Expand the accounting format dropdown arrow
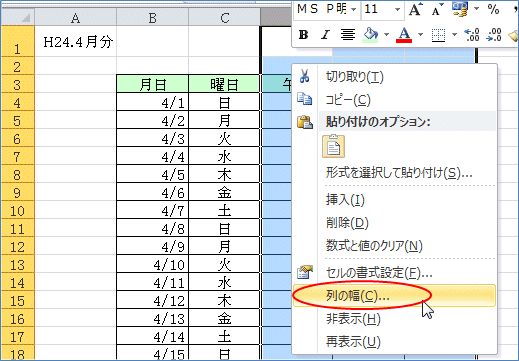The width and height of the screenshot is (519, 361). coord(476,9)
